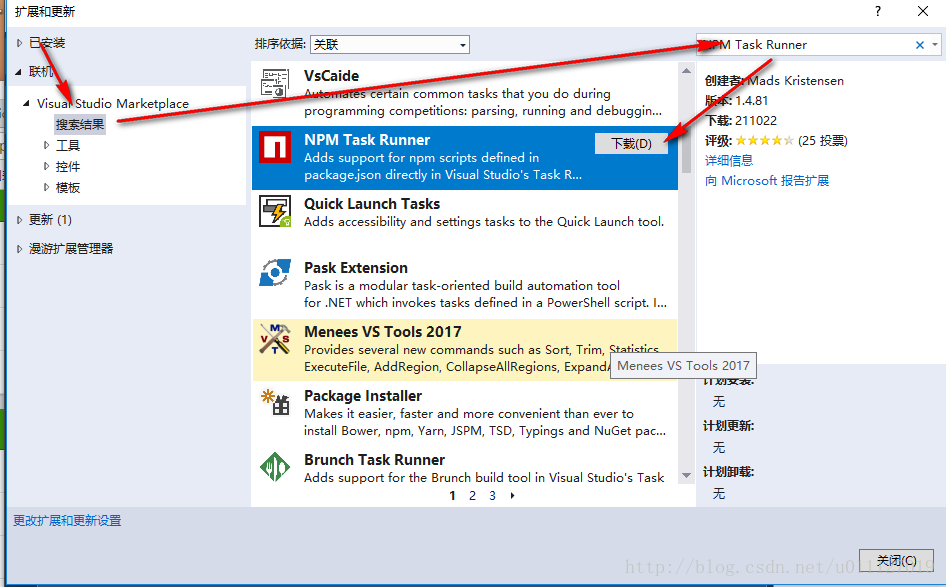Select the Package Installer title
Viewport: 946px width, 587px height.
363,396
